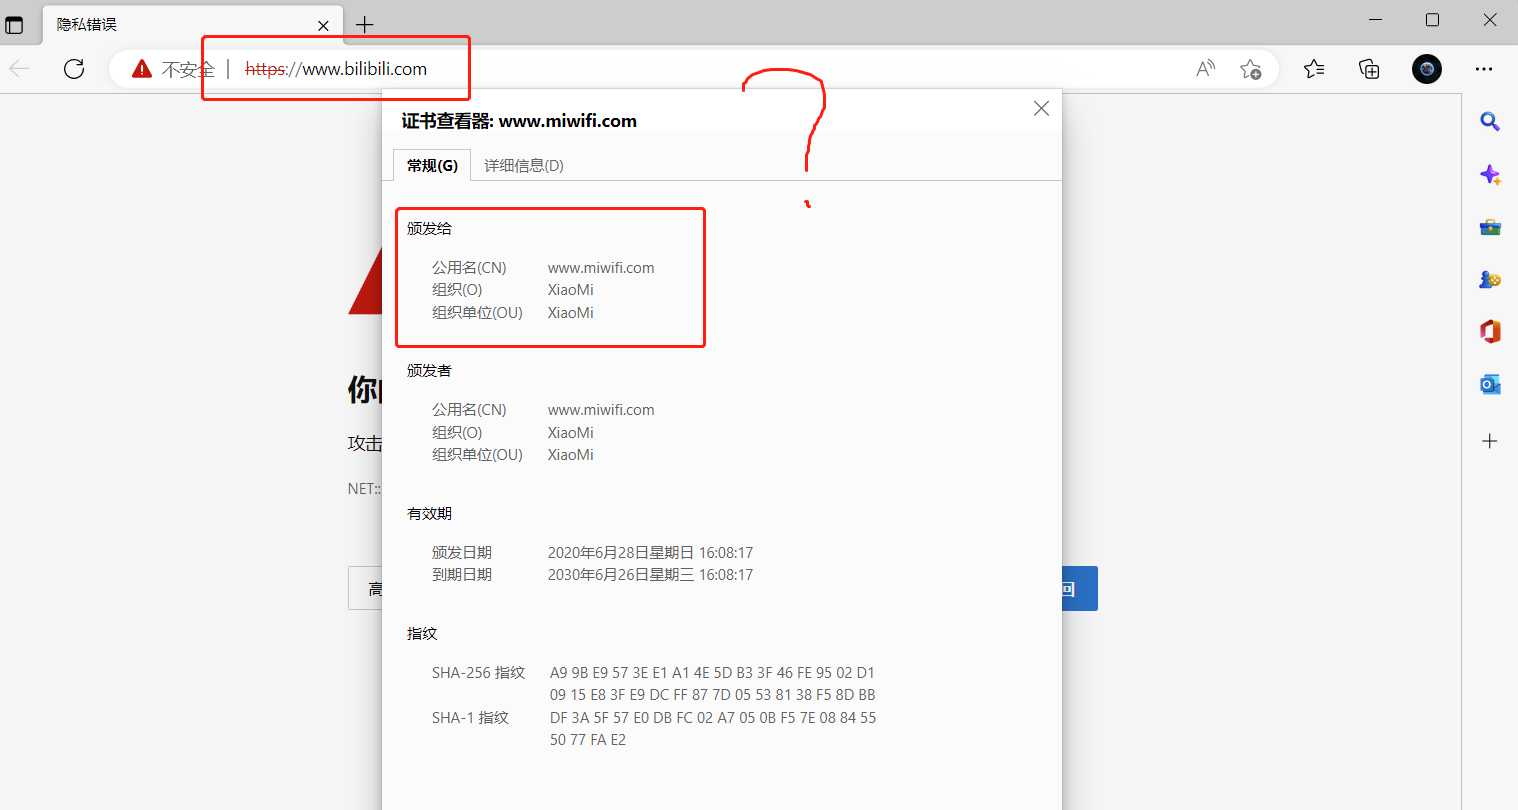Click the user profile avatar
The width and height of the screenshot is (1518, 810).
tap(1427, 69)
